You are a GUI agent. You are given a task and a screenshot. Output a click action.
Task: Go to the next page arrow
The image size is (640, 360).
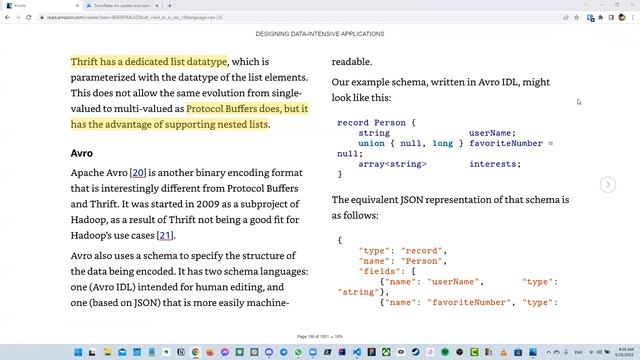[x=608, y=184]
